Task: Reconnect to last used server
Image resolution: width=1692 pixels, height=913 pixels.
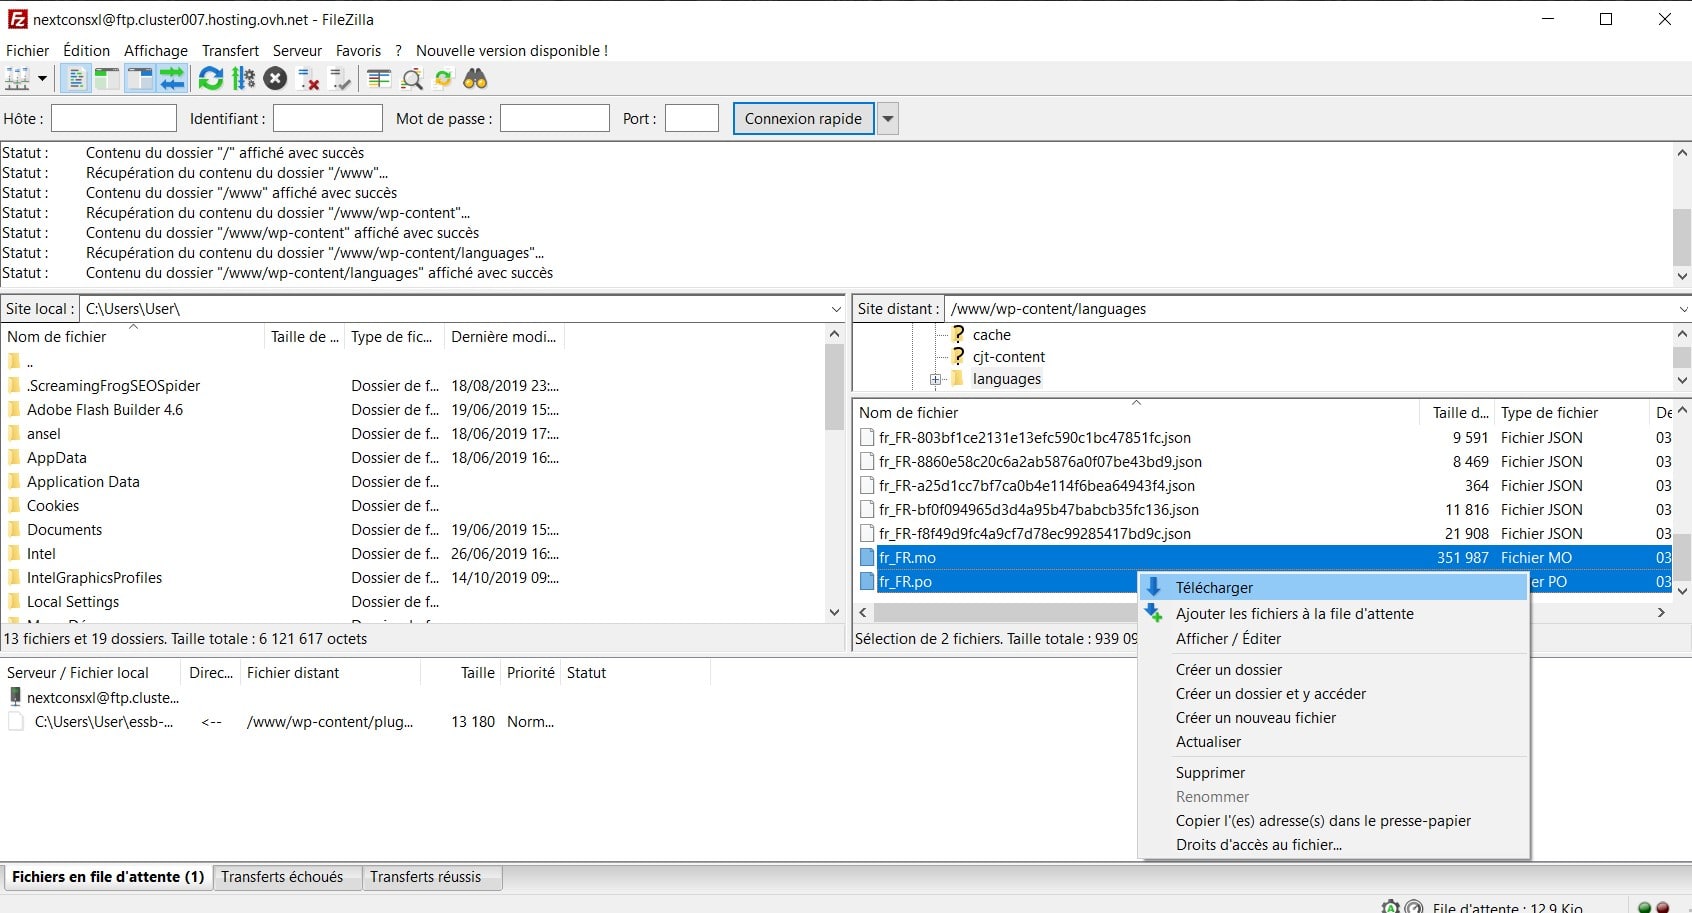Action: click(x=341, y=79)
